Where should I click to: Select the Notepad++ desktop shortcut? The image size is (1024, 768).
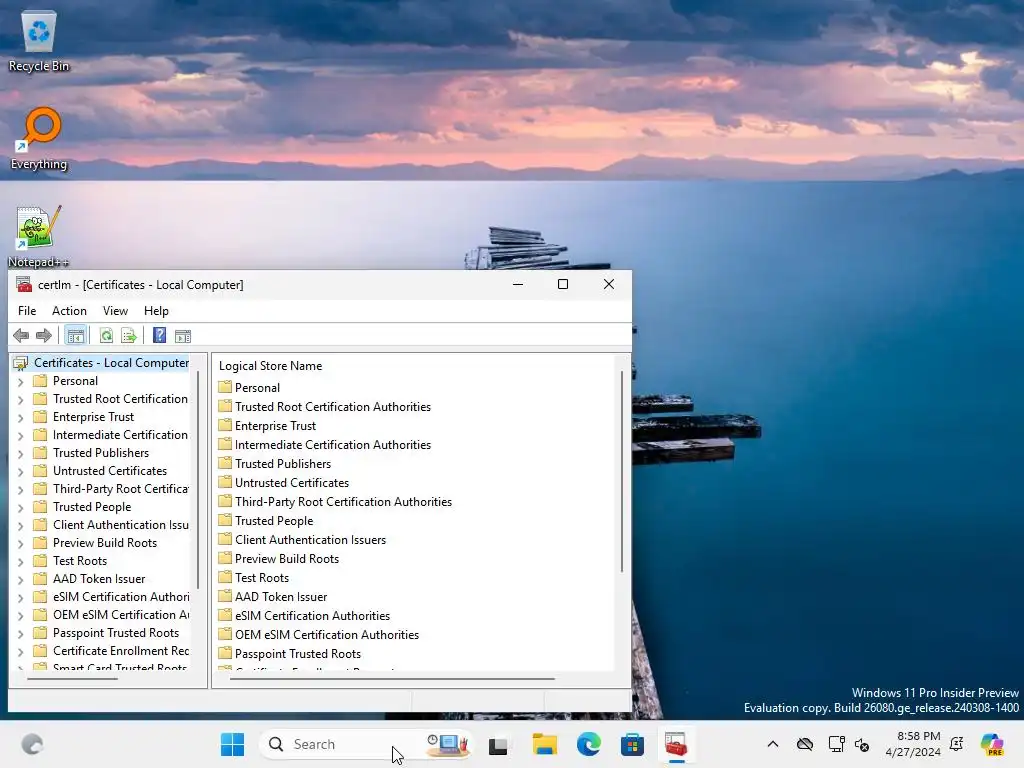[39, 236]
